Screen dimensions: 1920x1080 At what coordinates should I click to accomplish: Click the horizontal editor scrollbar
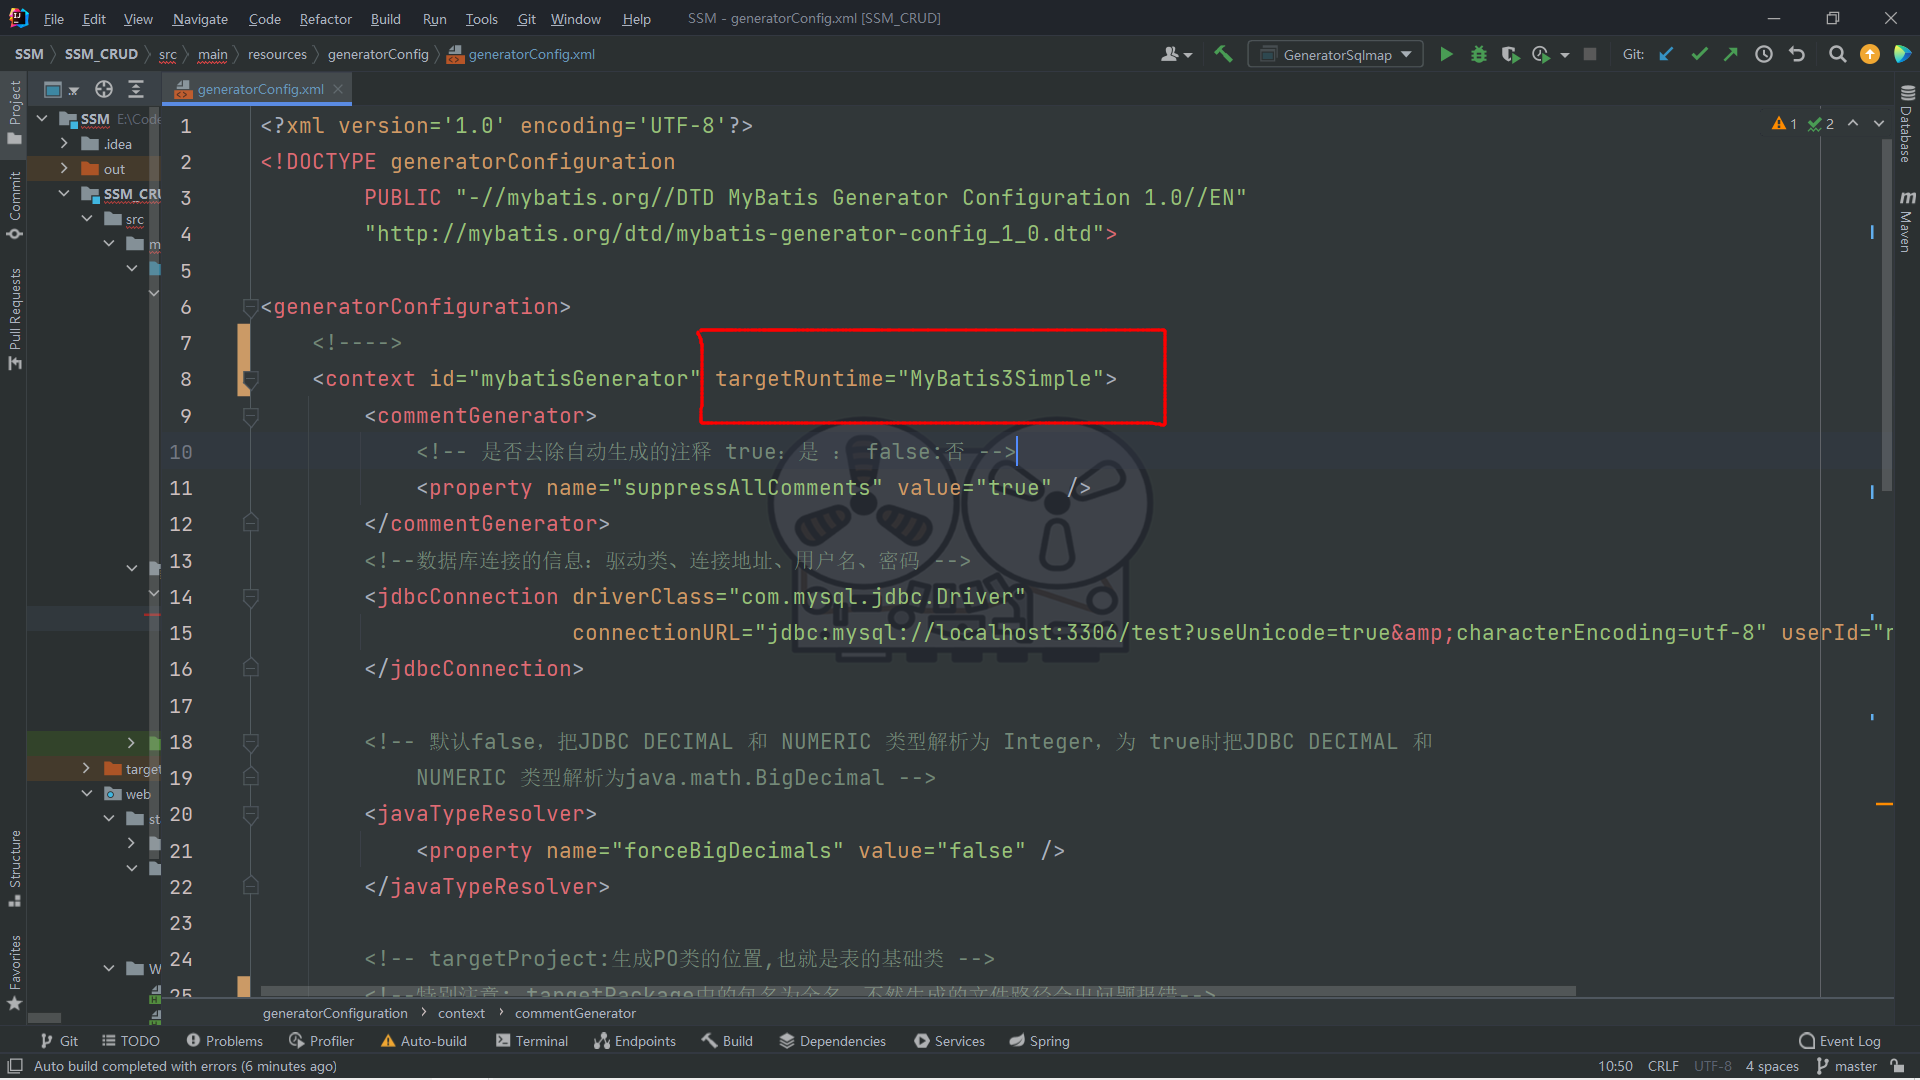(918, 991)
